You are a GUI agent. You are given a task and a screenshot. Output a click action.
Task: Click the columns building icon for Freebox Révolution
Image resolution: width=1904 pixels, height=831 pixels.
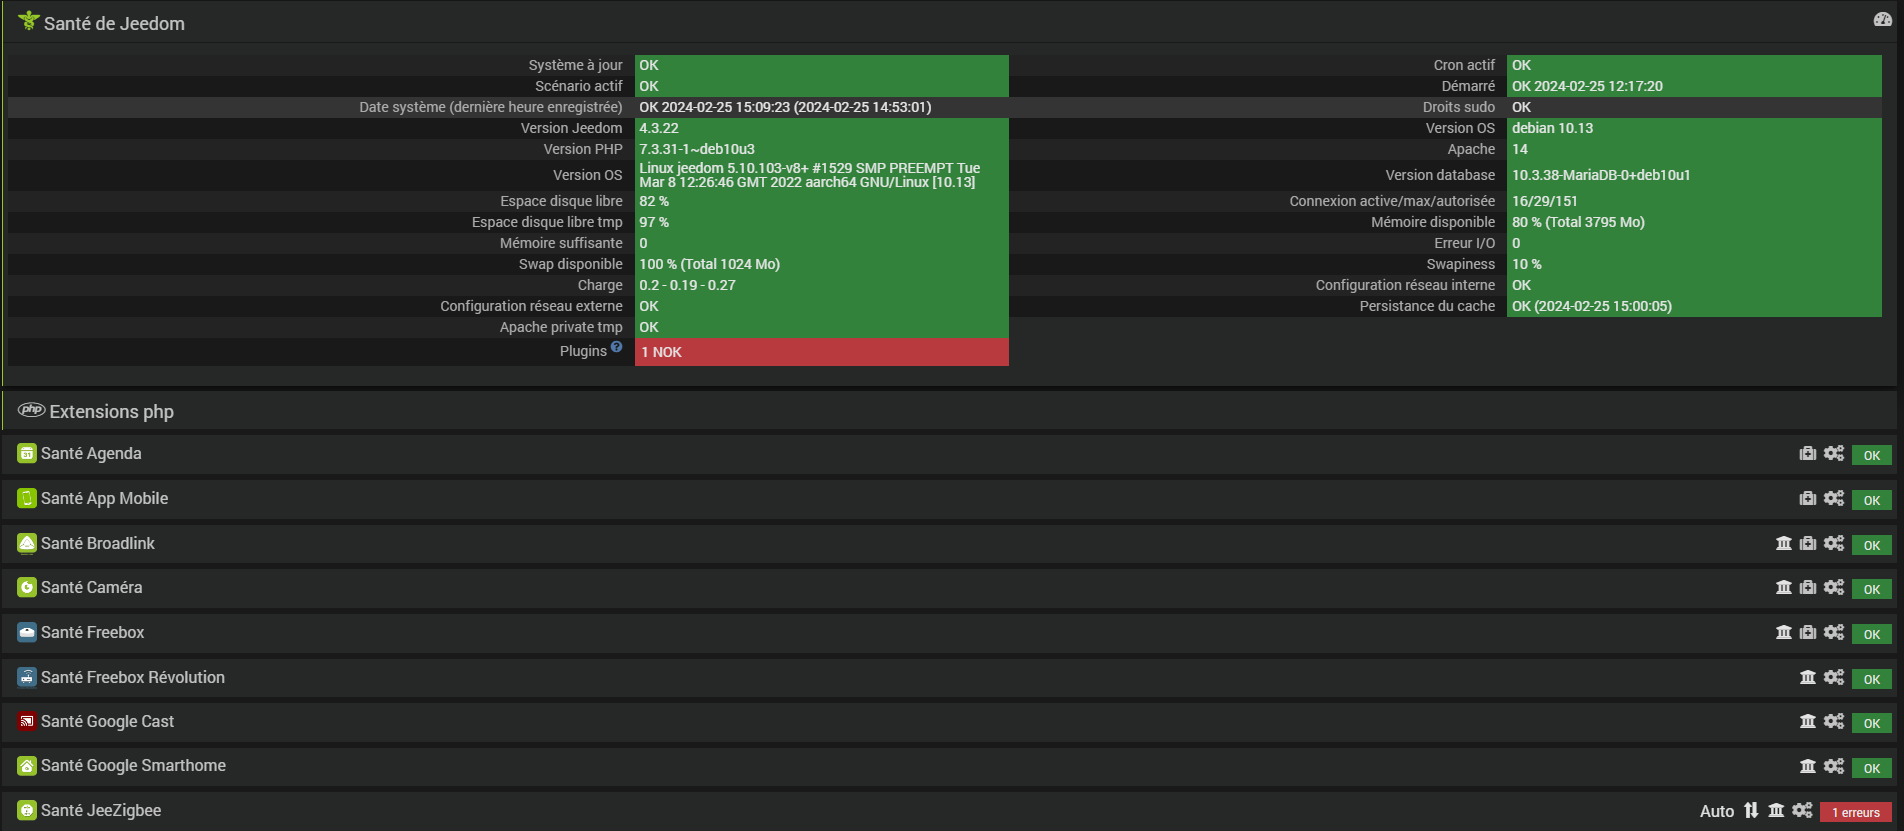coord(1808,677)
